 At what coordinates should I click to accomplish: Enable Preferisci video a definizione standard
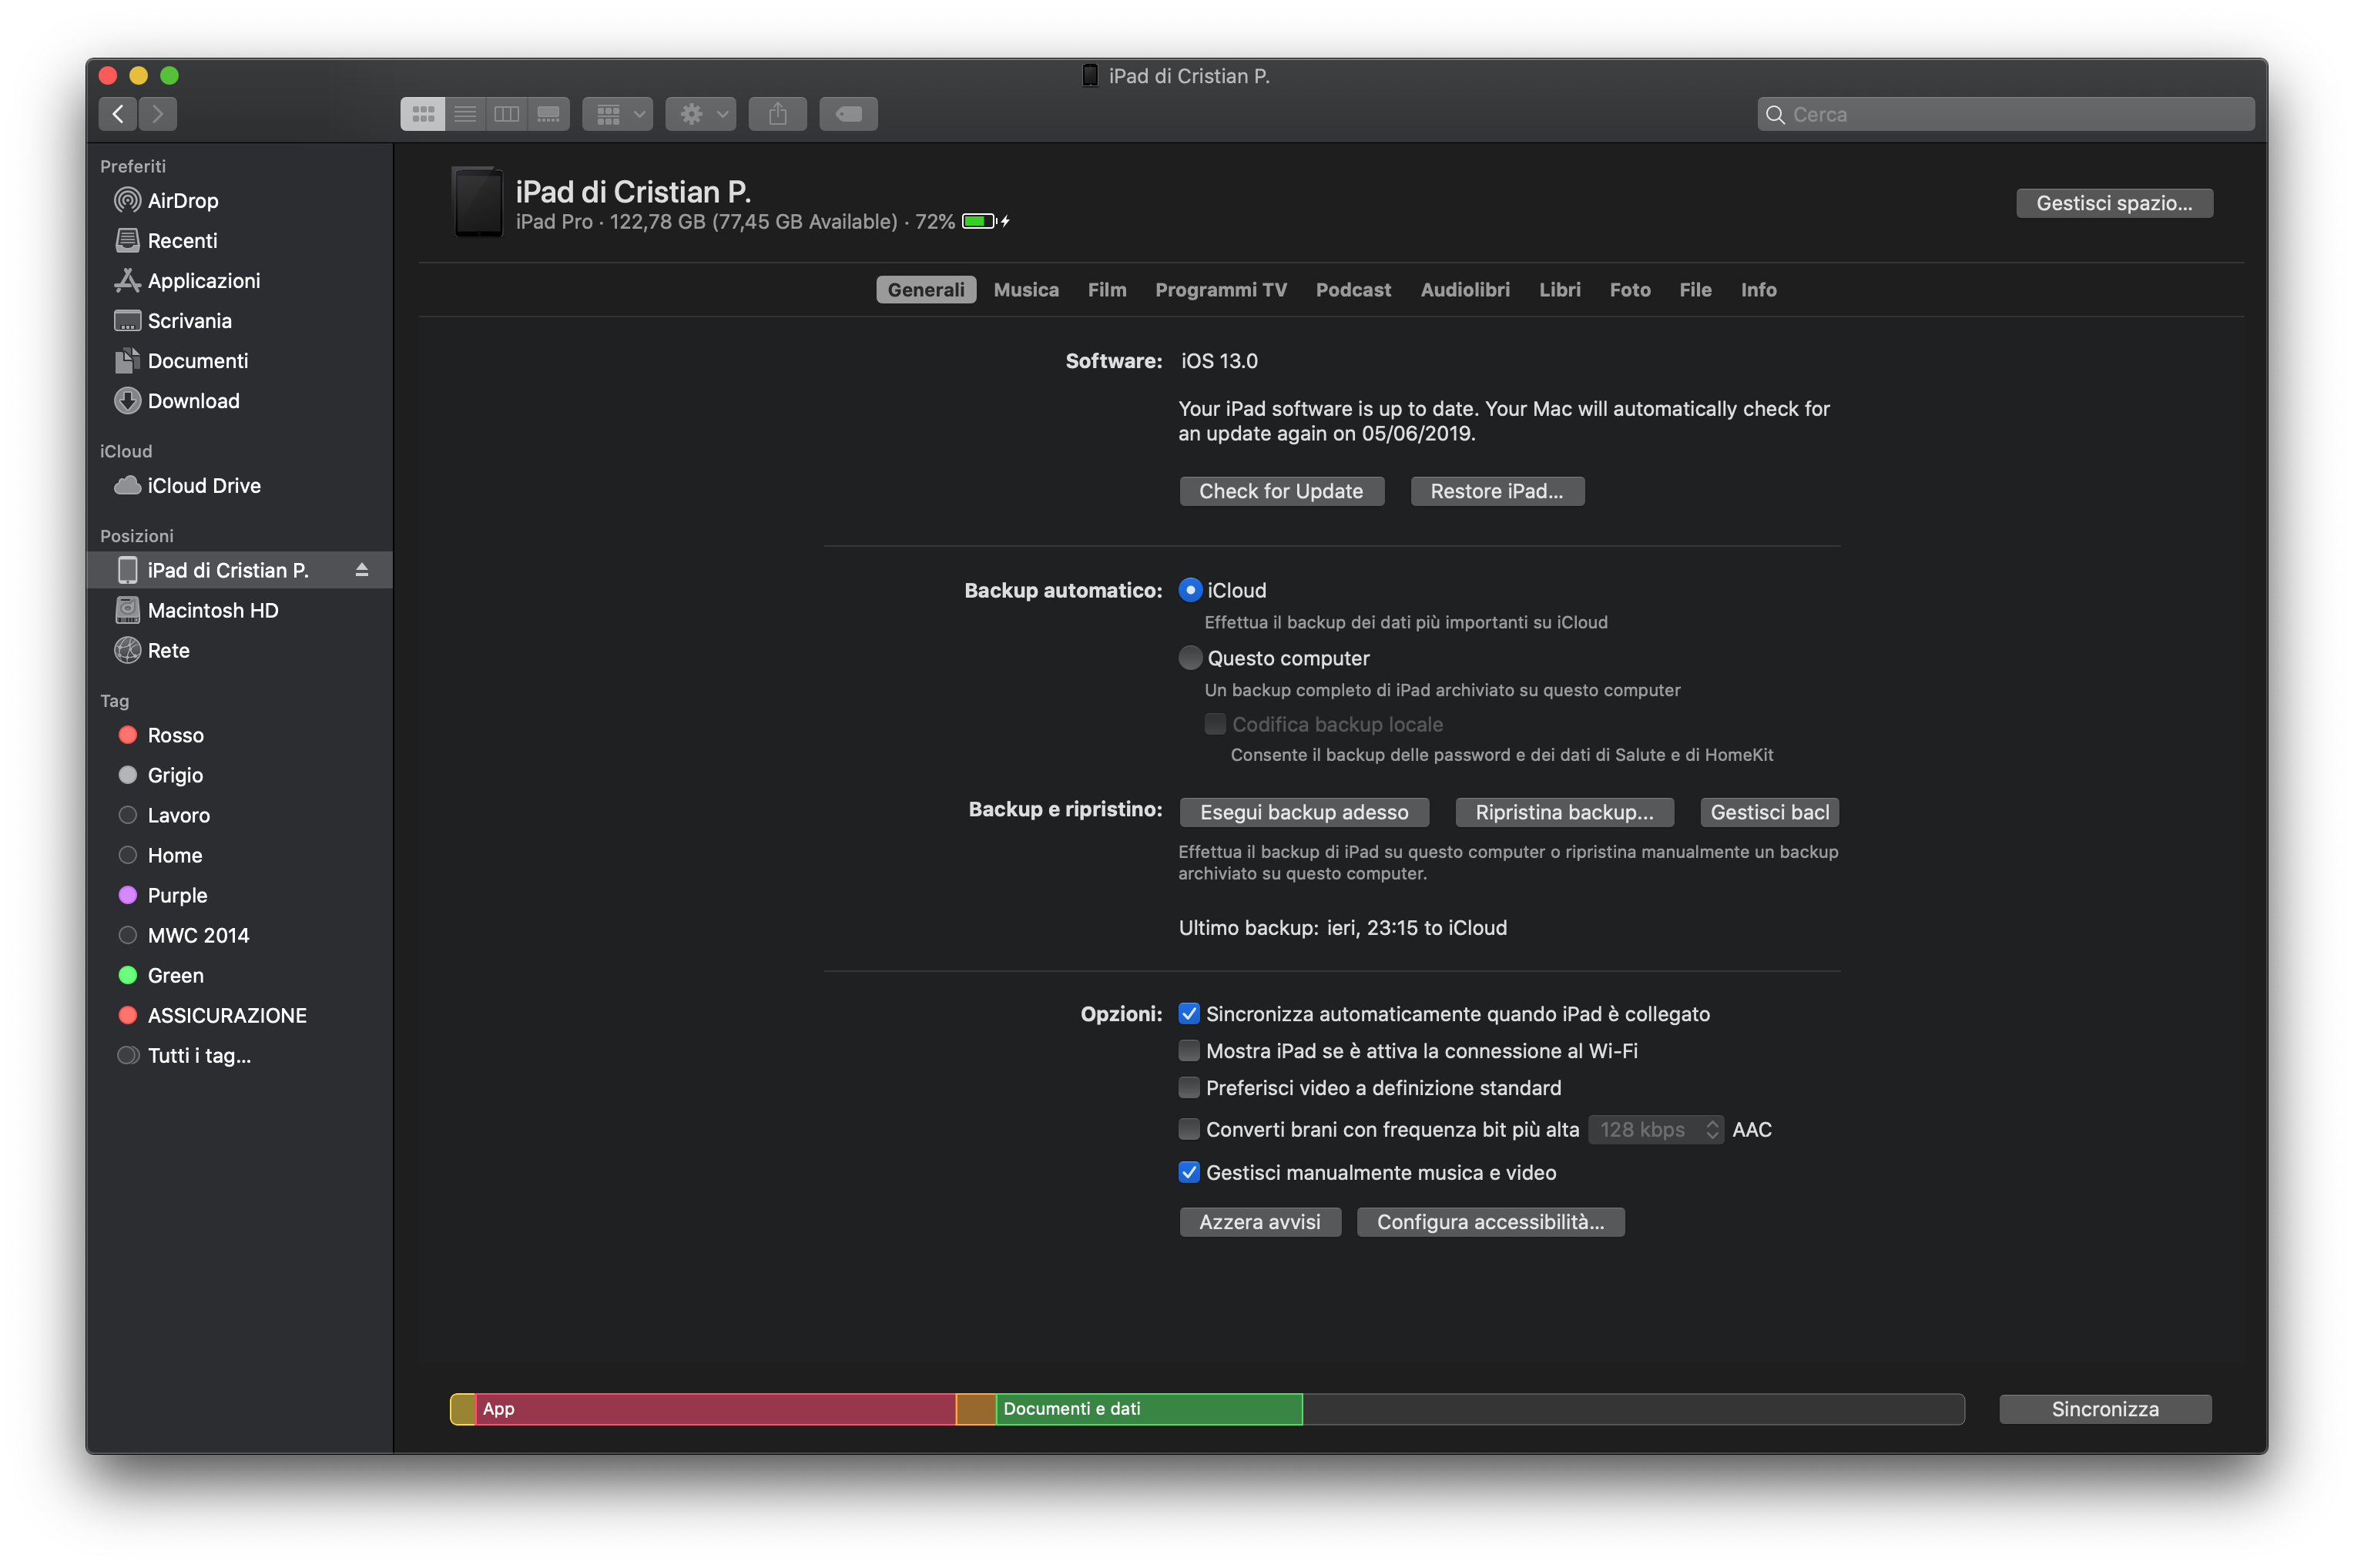[1189, 1088]
